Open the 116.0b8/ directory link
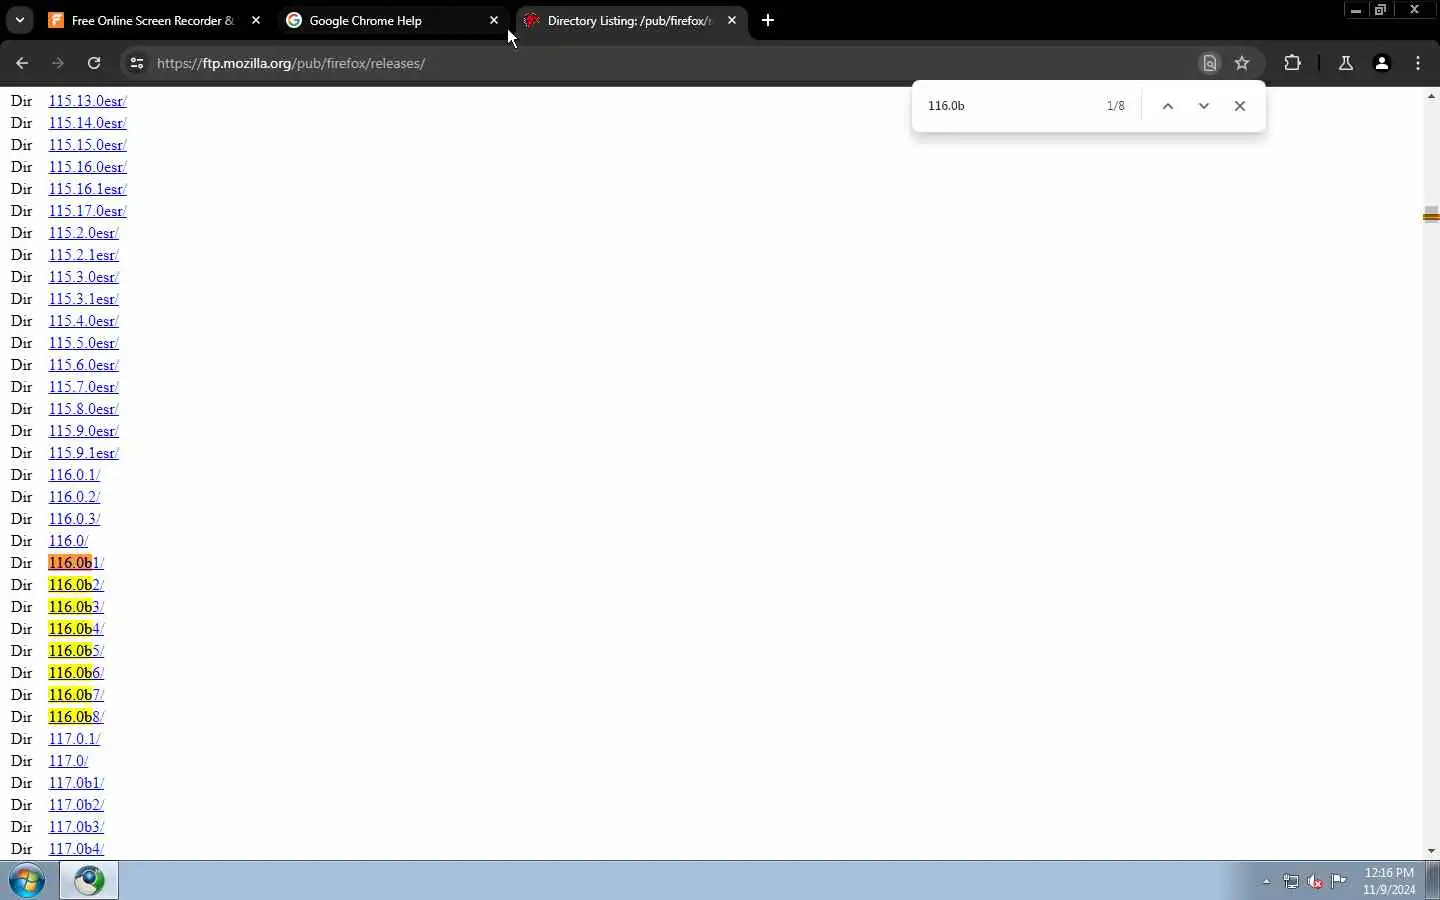 coord(76,717)
